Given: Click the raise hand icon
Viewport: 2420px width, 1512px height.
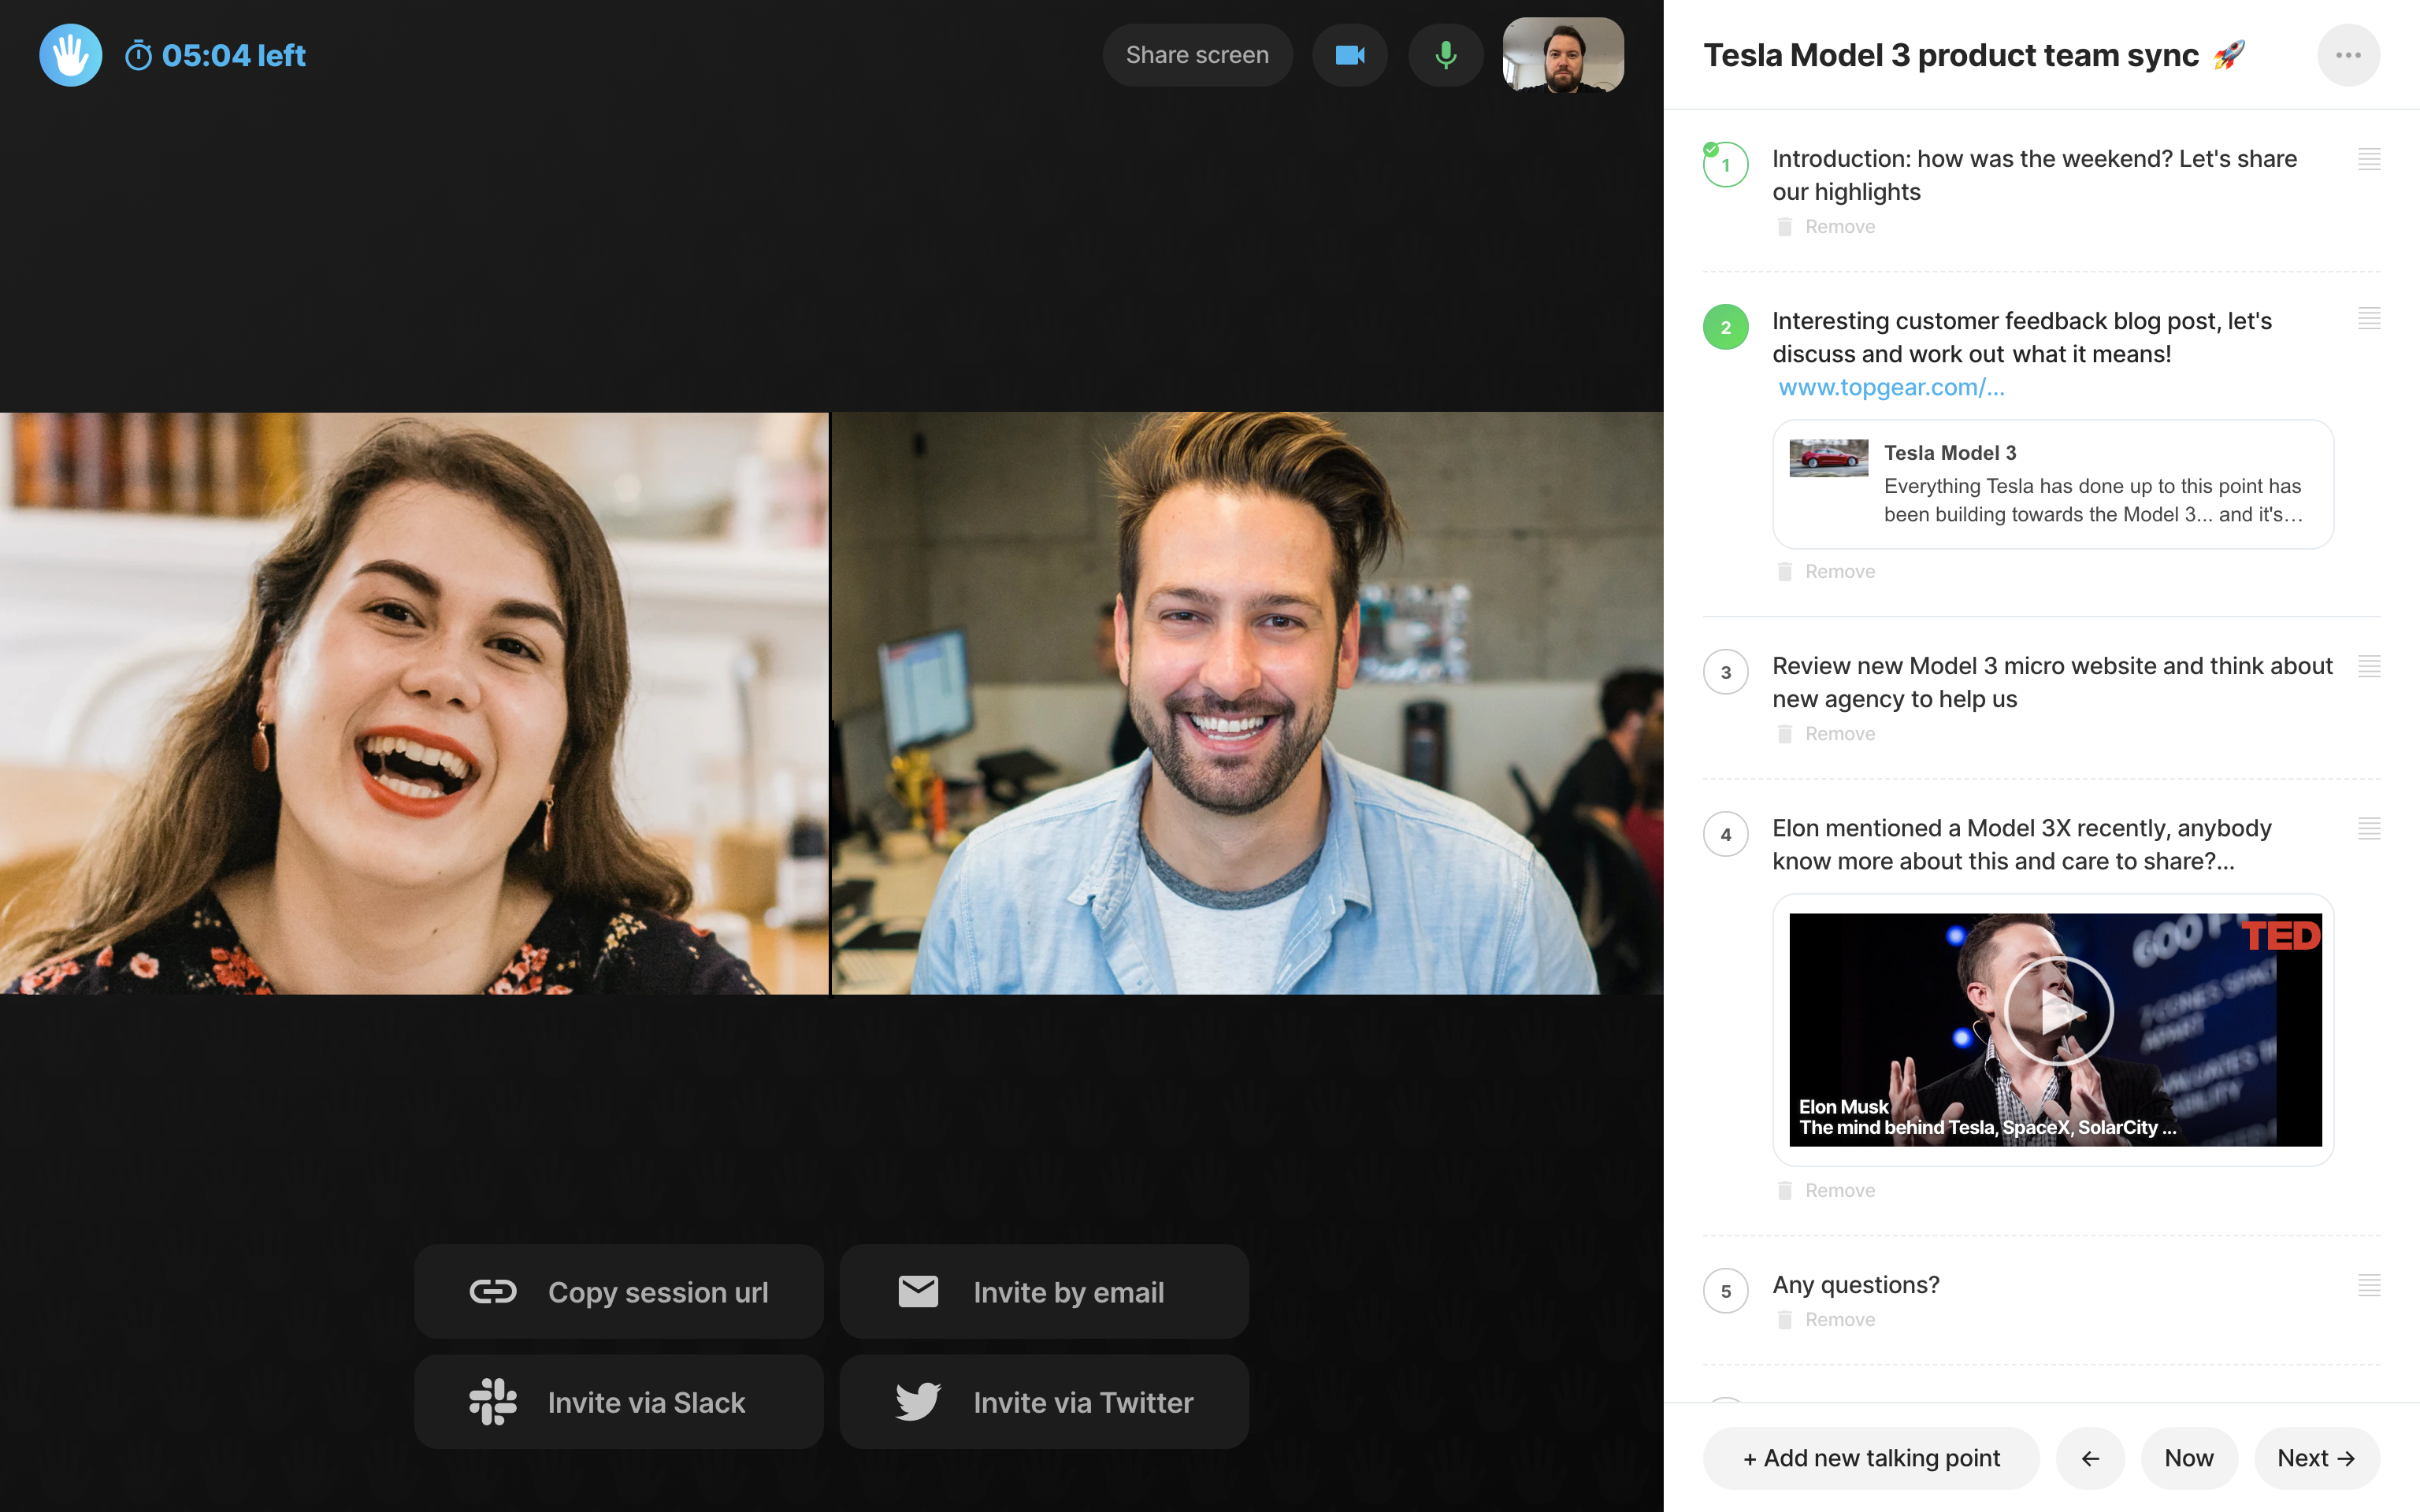Looking at the screenshot, I should point(70,55).
